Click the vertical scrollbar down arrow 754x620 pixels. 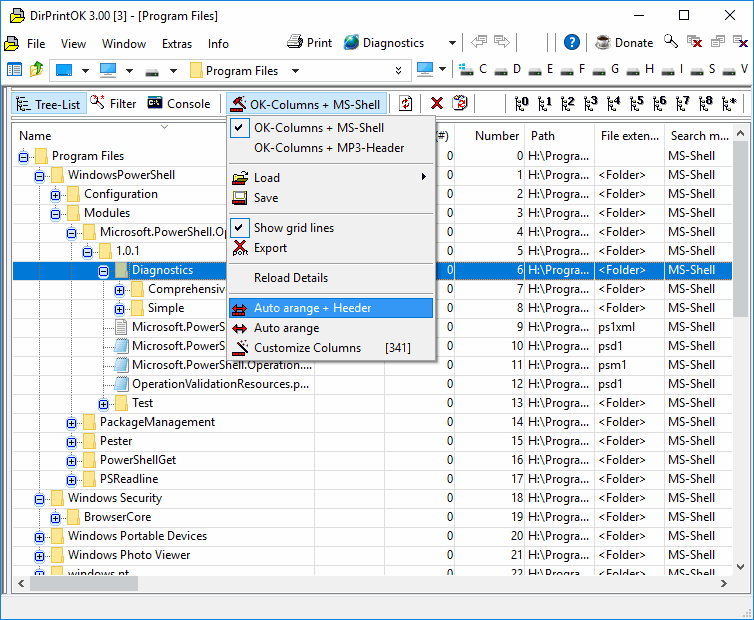(741, 567)
